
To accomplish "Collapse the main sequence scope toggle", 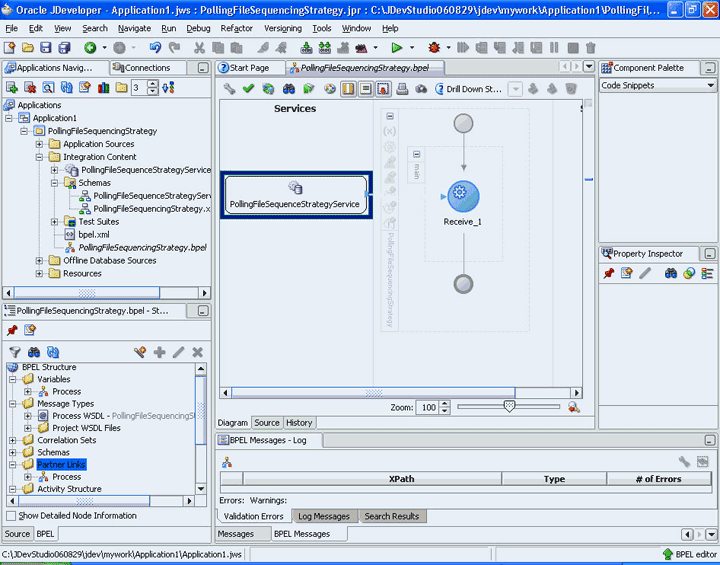I will click(x=416, y=154).
